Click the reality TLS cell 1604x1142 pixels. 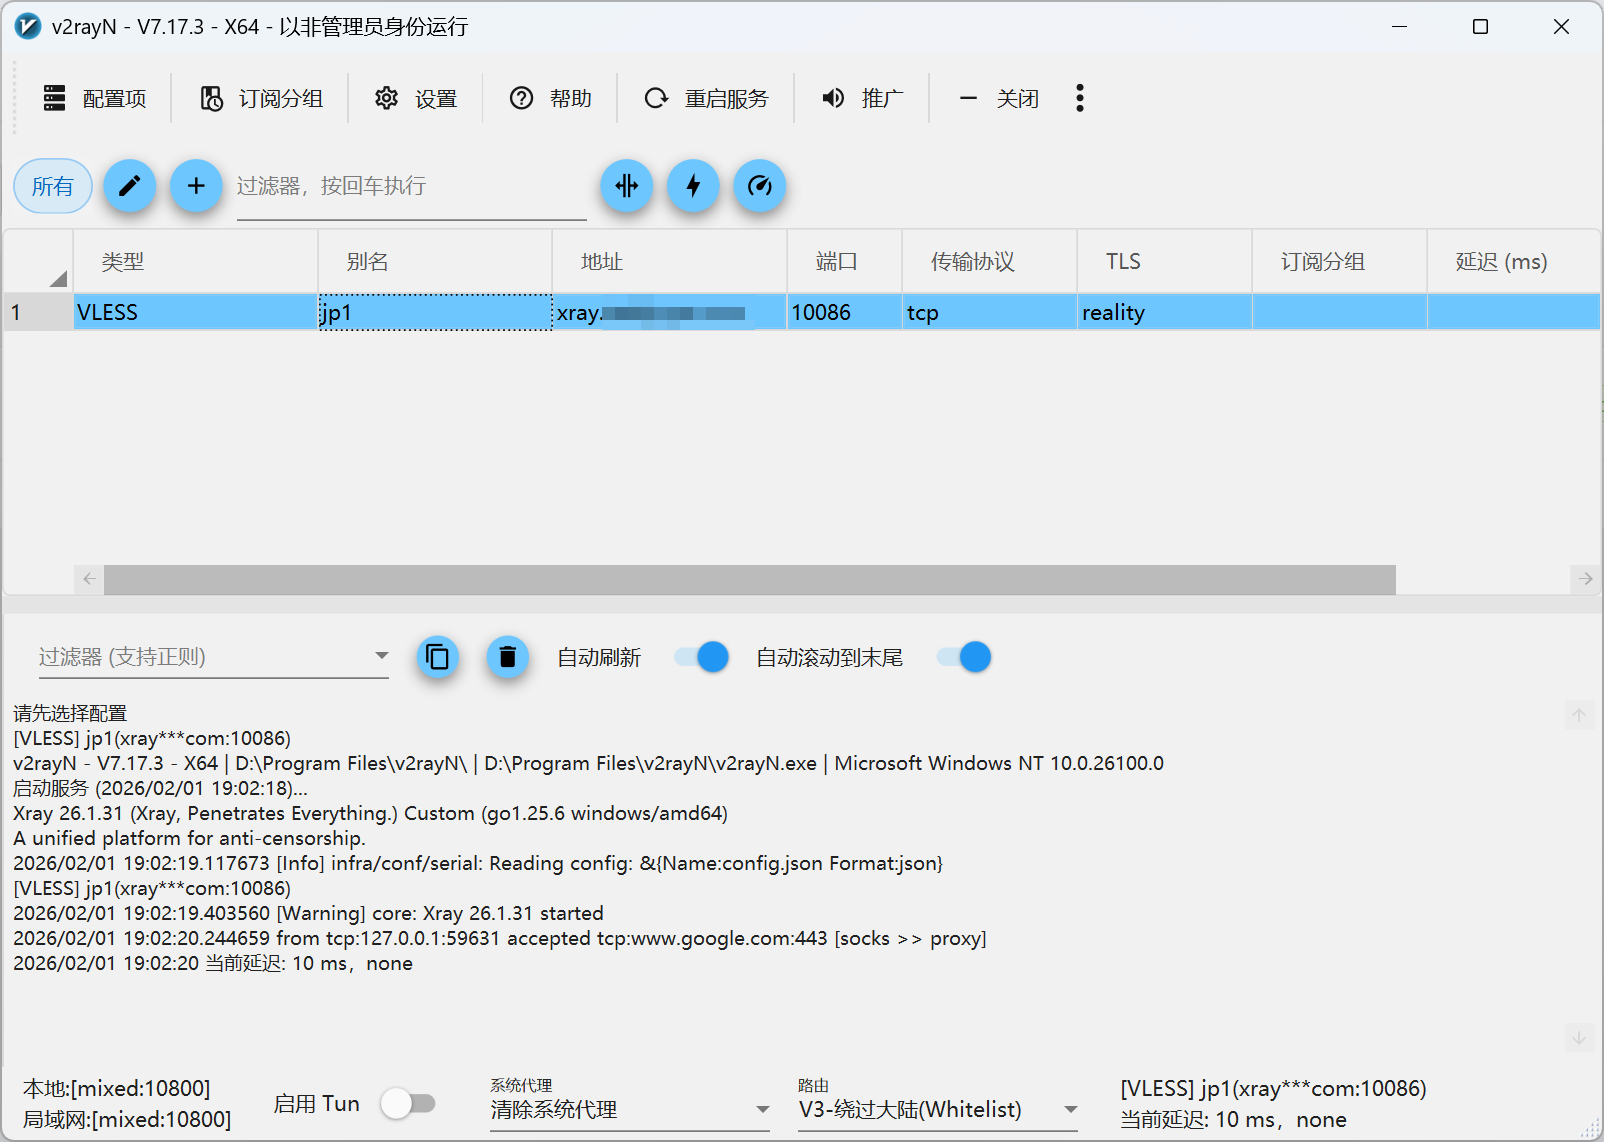(x=1165, y=312)
